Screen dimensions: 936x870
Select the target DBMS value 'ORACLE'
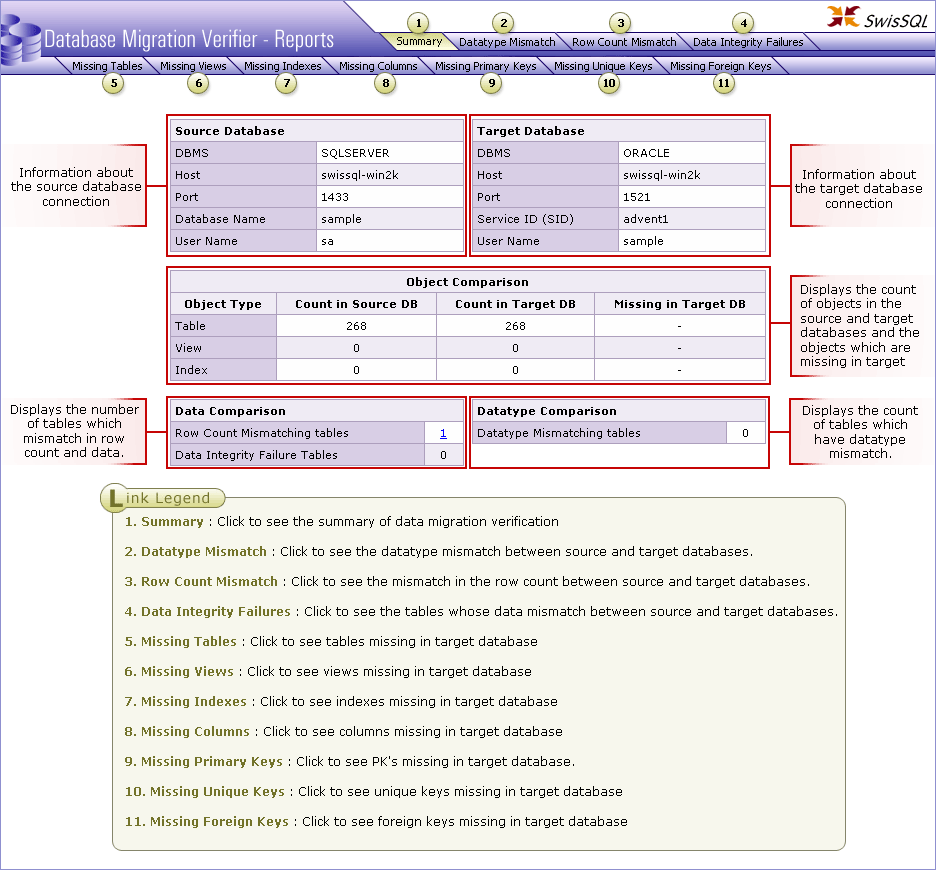[x=646, y=153]
